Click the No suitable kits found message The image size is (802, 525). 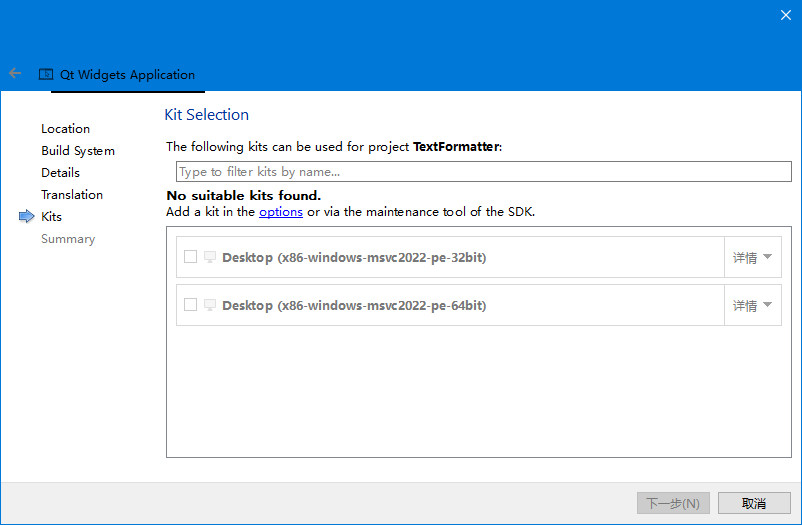(x=243, y=195)
